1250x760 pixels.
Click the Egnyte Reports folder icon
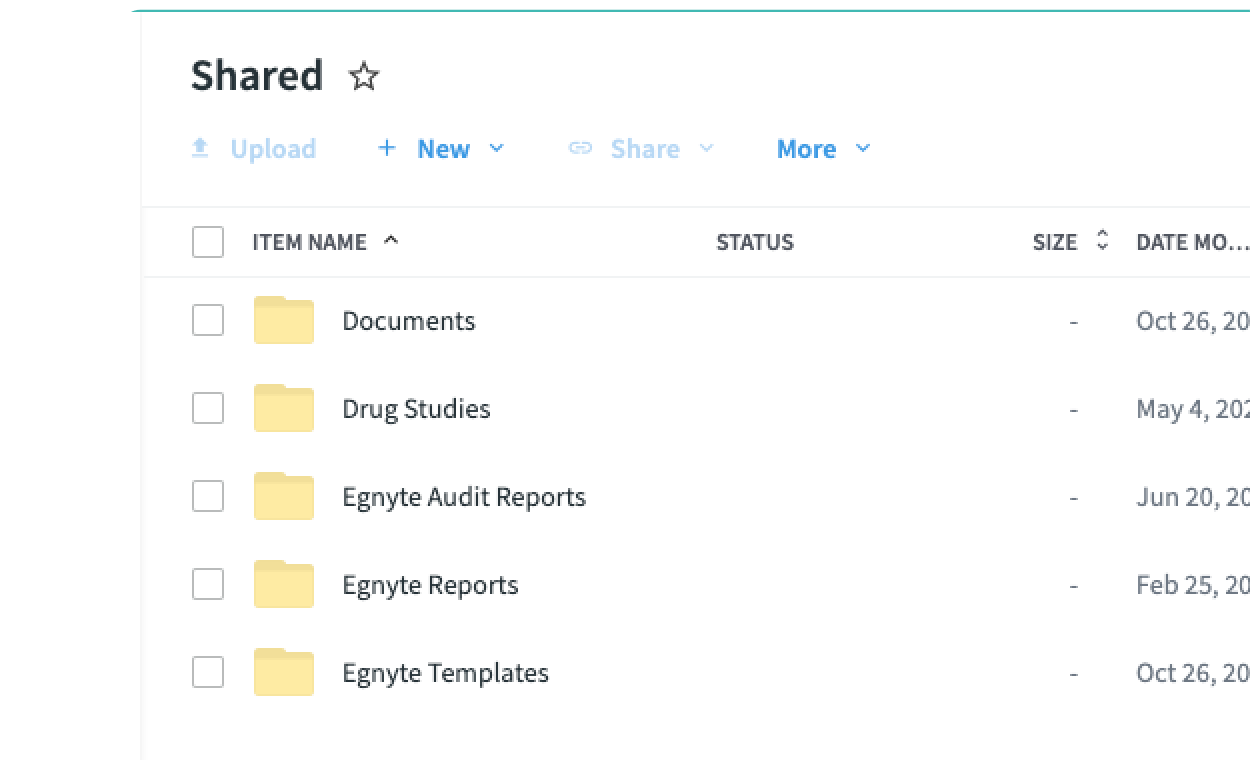[283, 585]
